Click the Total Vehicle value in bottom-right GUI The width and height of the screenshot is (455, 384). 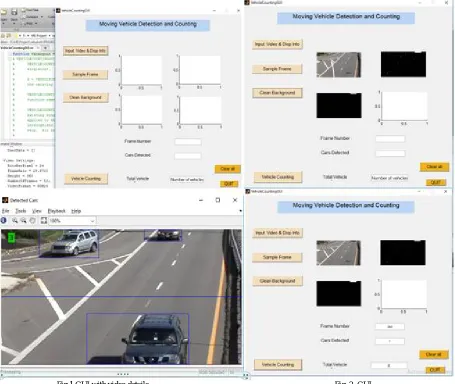[389, 365]
